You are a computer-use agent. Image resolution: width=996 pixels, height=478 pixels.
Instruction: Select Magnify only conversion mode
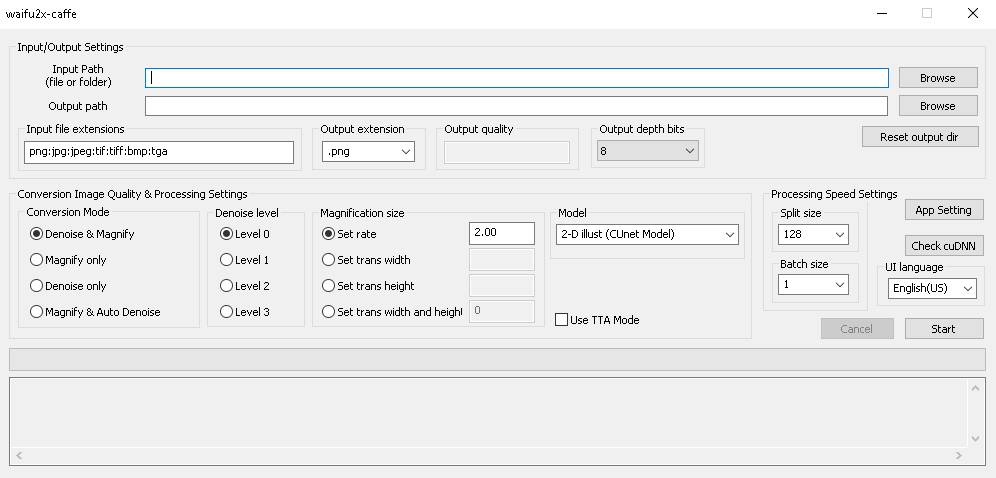pyautogui.click(x=69, y=260)
